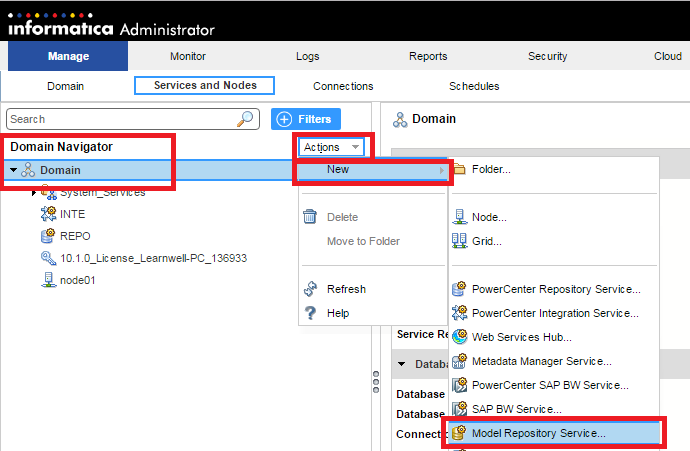Click the INTE integration service icon
The height and width of the screenshot is (451, 690).
47,214
